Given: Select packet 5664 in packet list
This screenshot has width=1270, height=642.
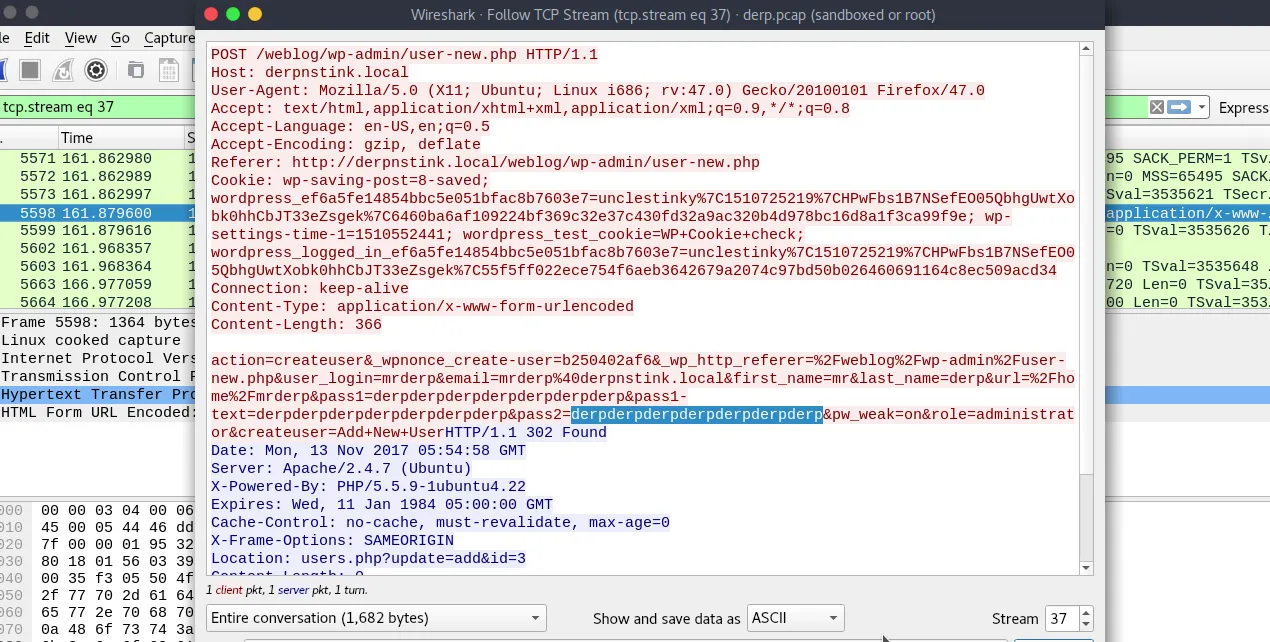Looking at the screenshot, I should point(98,303).
